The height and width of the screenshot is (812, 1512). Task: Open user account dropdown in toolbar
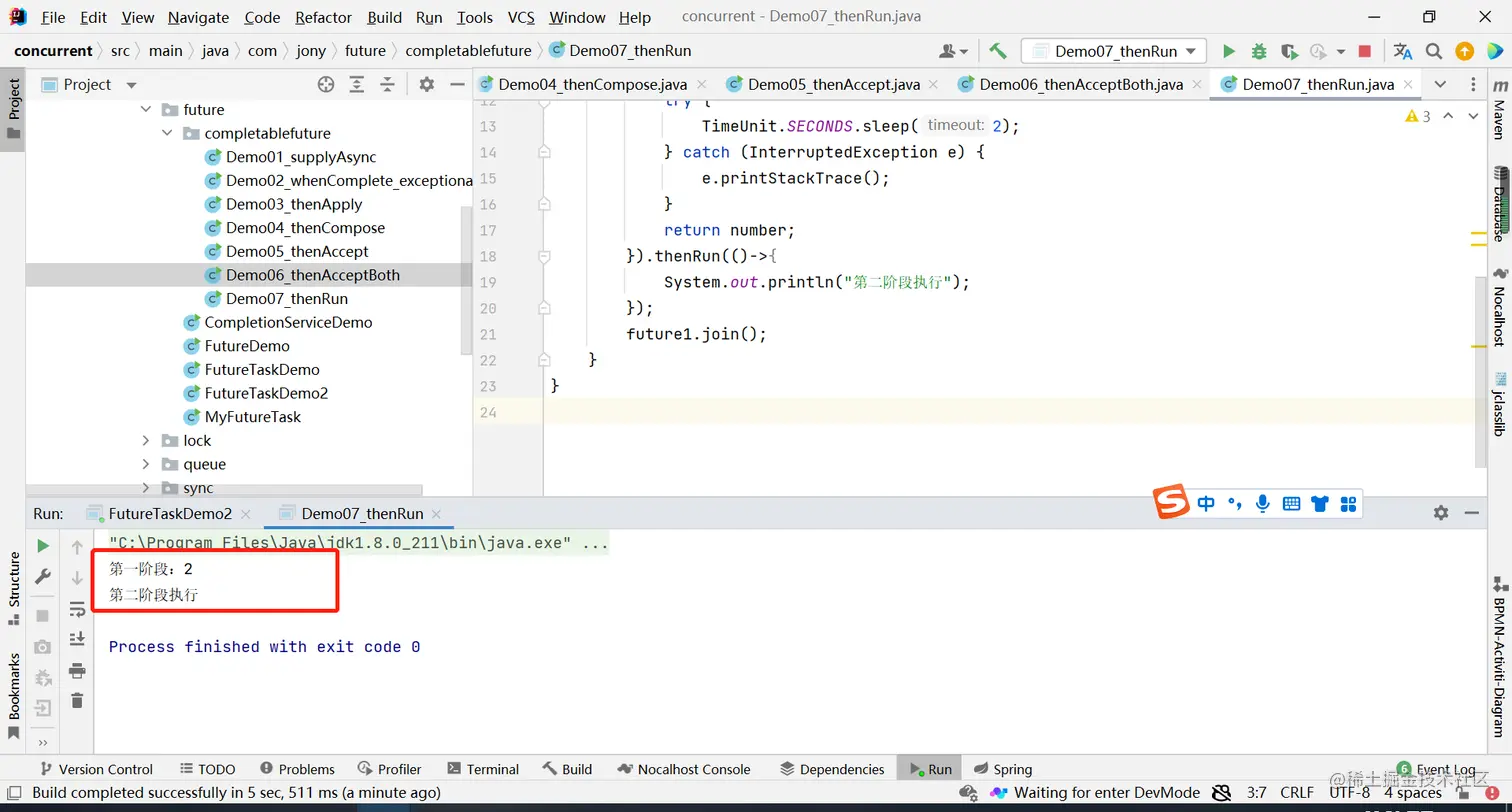click(x=954, y=51)
